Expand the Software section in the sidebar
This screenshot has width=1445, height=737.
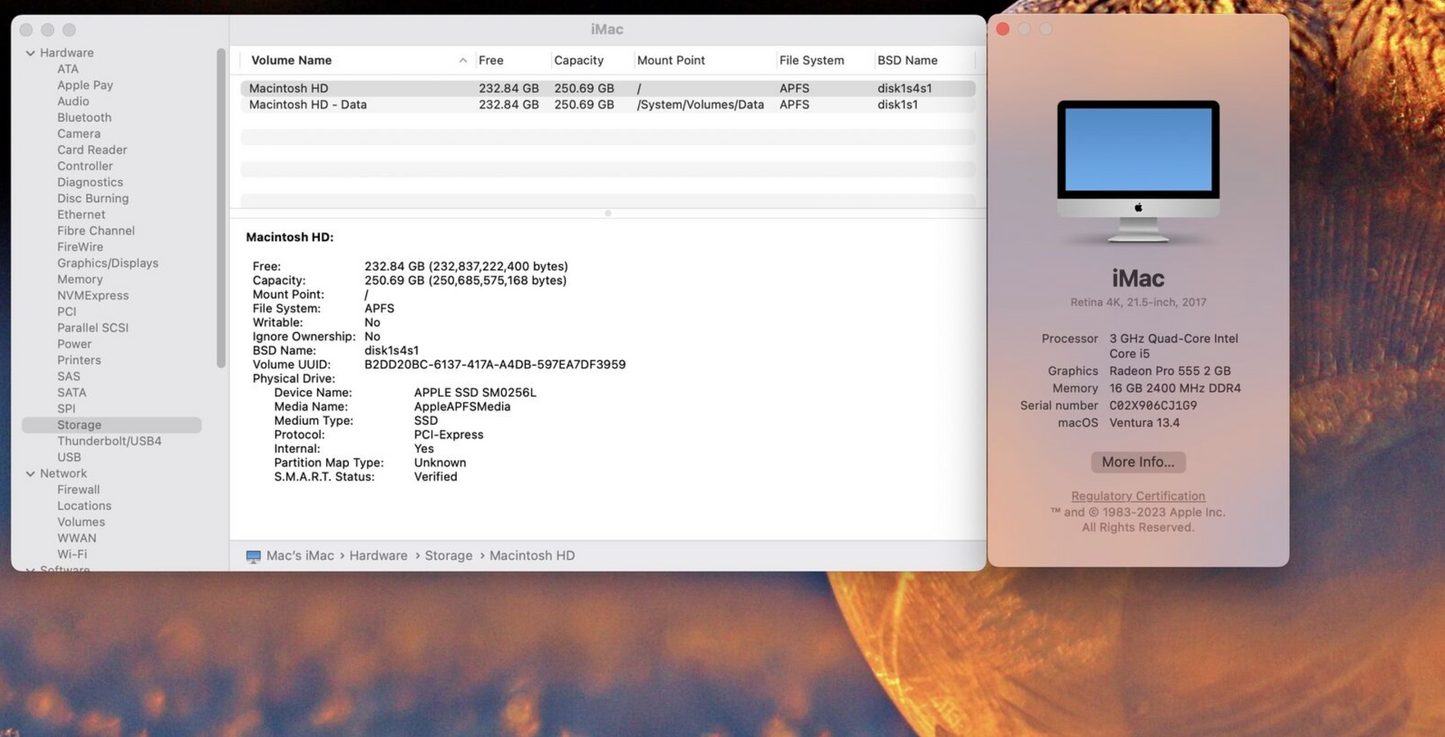29,570
